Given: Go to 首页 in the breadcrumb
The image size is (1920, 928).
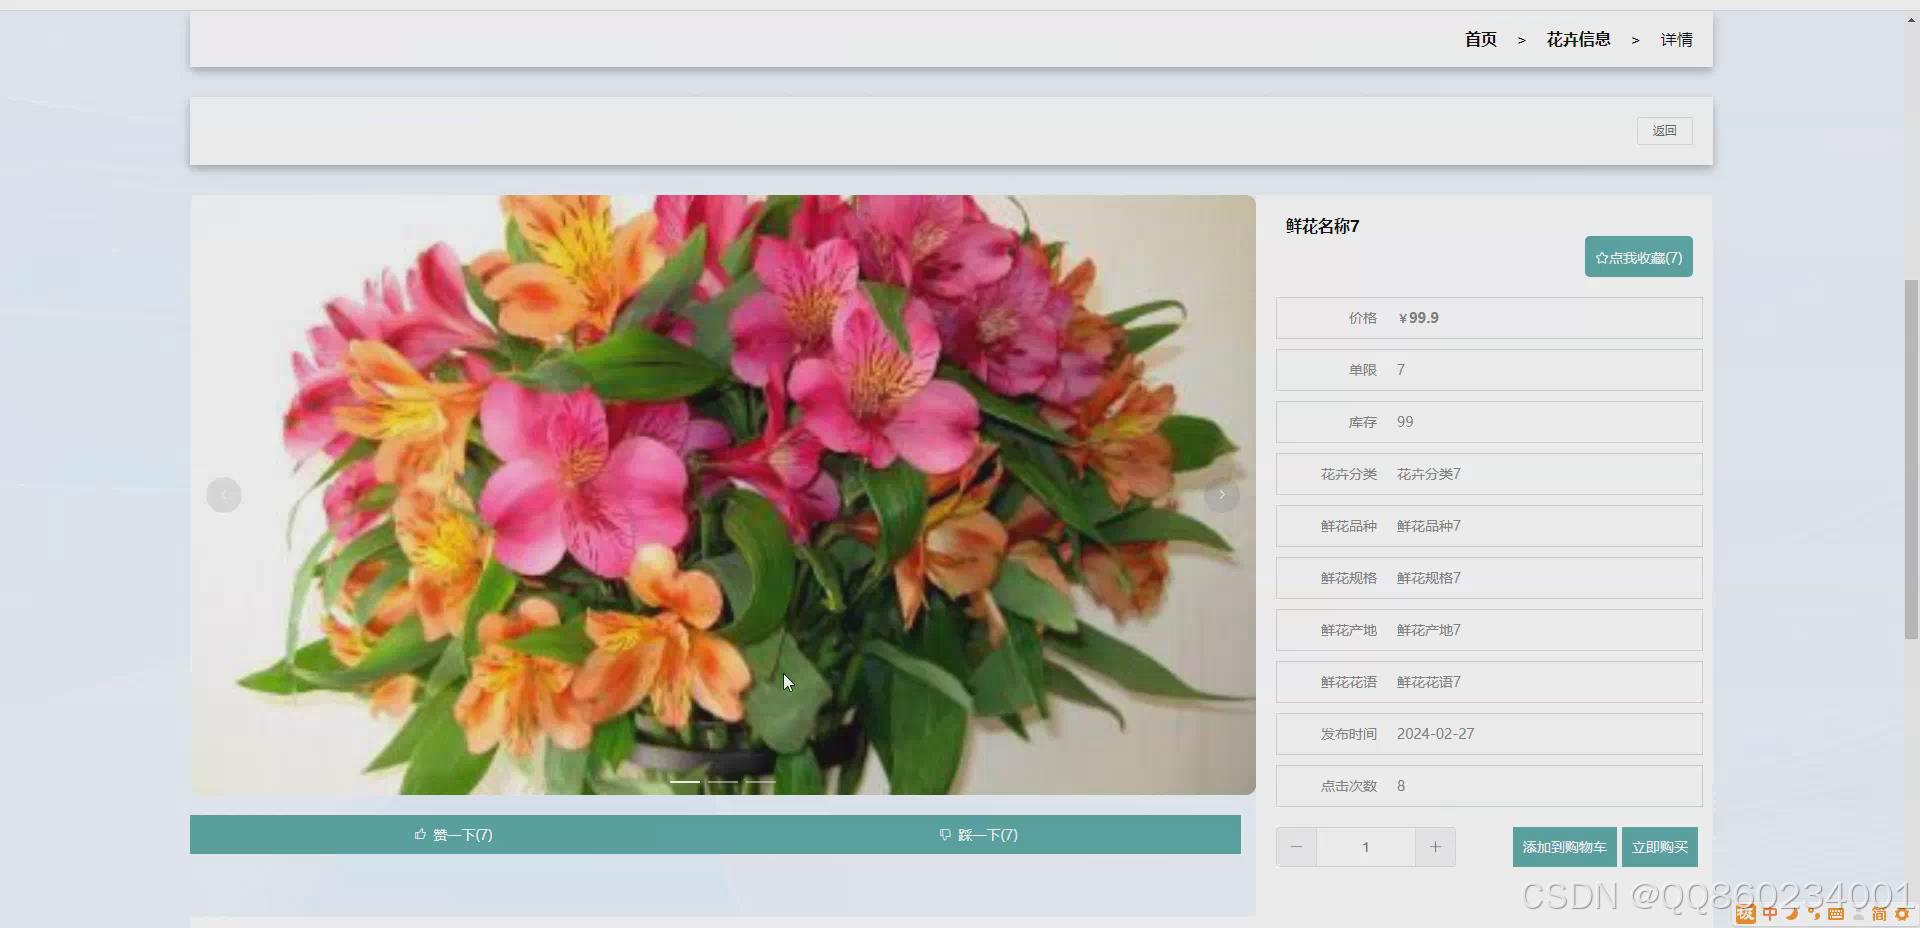Looking at the screenshot, I should [x=1480, y=39].
